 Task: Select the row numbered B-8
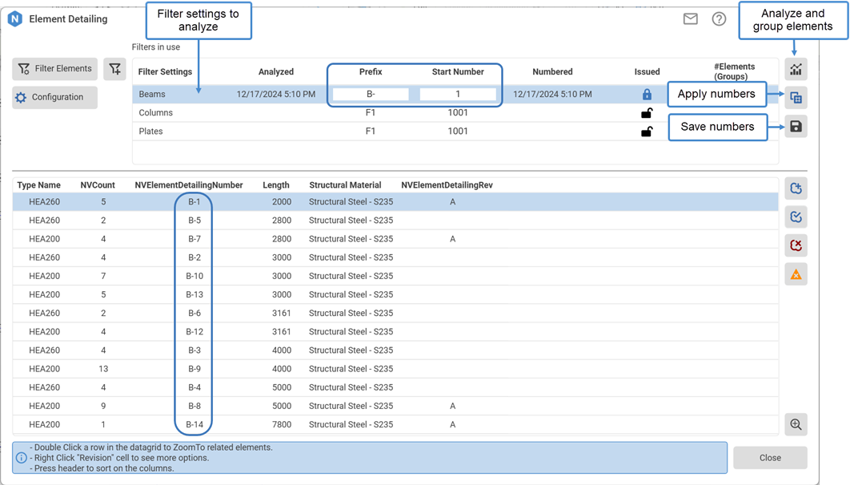tap(396, 406)
